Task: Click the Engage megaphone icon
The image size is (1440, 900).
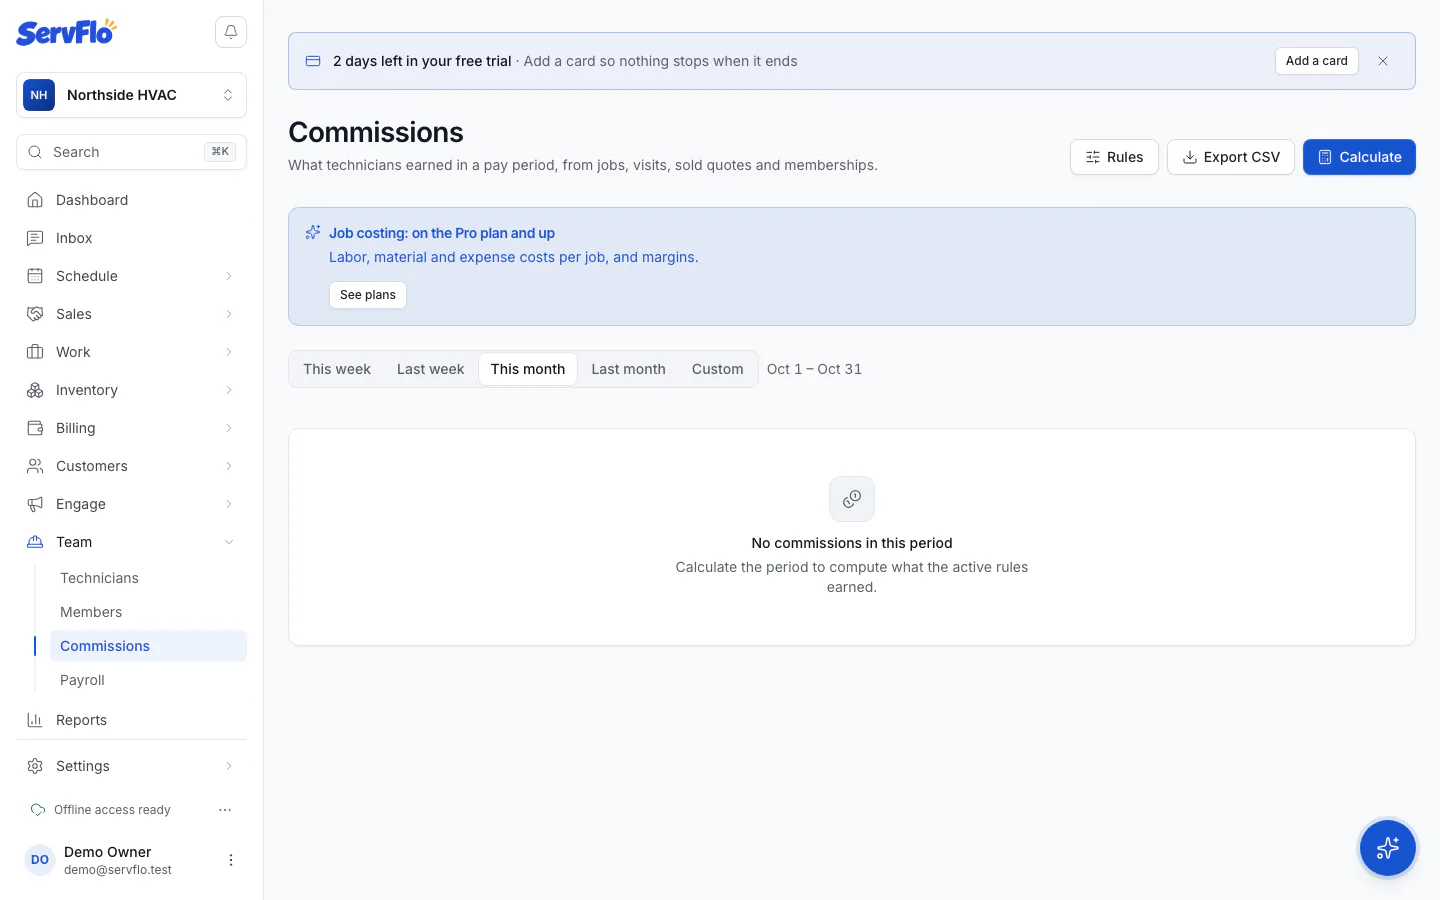Action: pos(35,504)
